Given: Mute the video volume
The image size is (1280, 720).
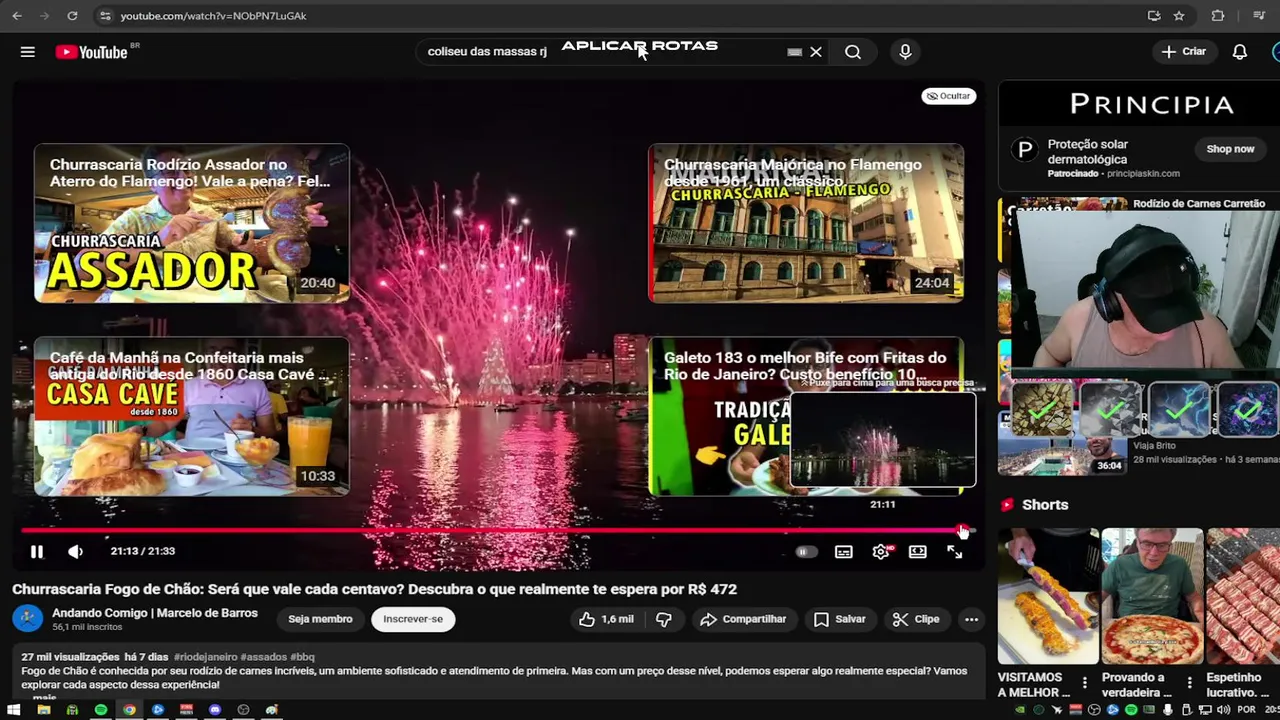Looking at the screenshot, I should (75, 552).
